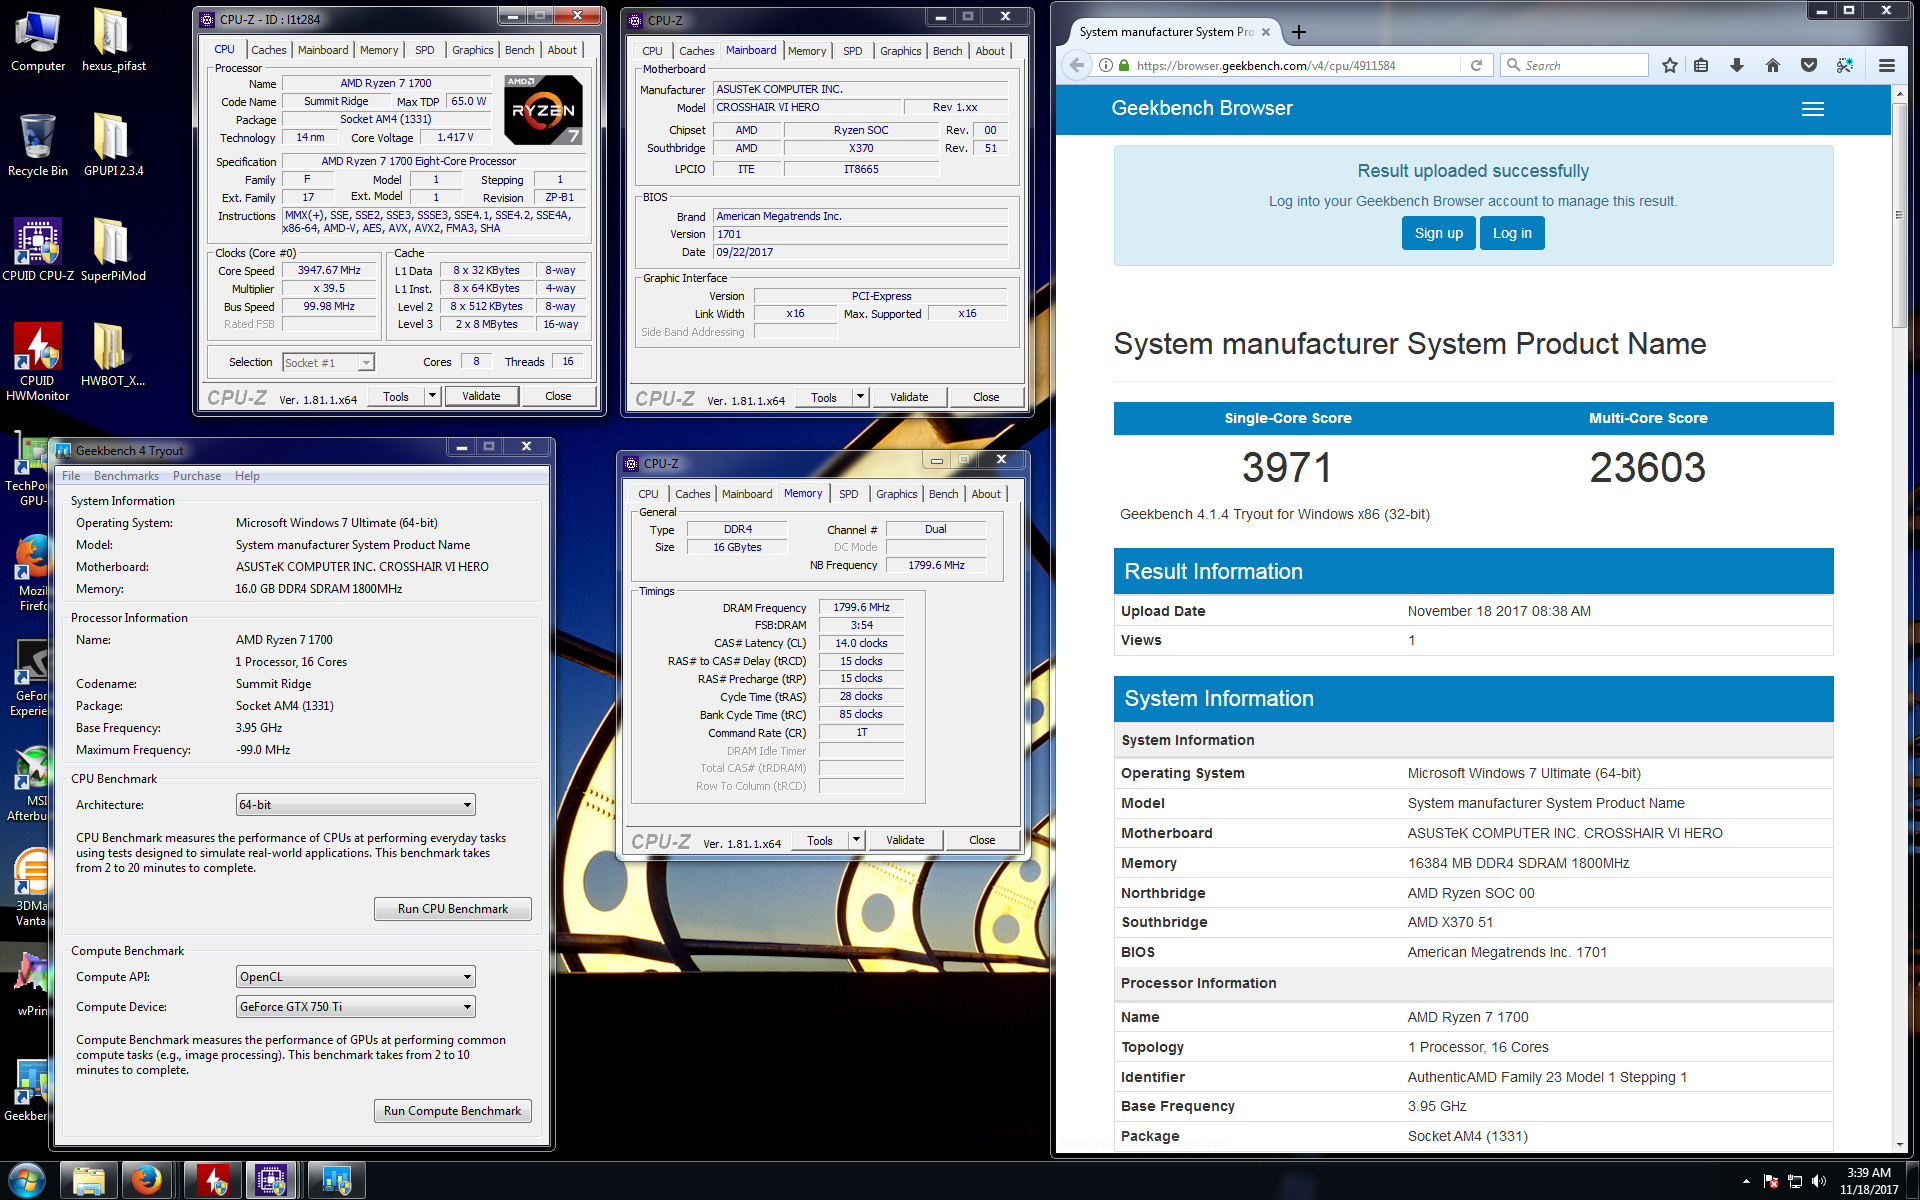1920x1200 pixels.
Task: Click the system tray volume icon
Action: point(1819,1181)
